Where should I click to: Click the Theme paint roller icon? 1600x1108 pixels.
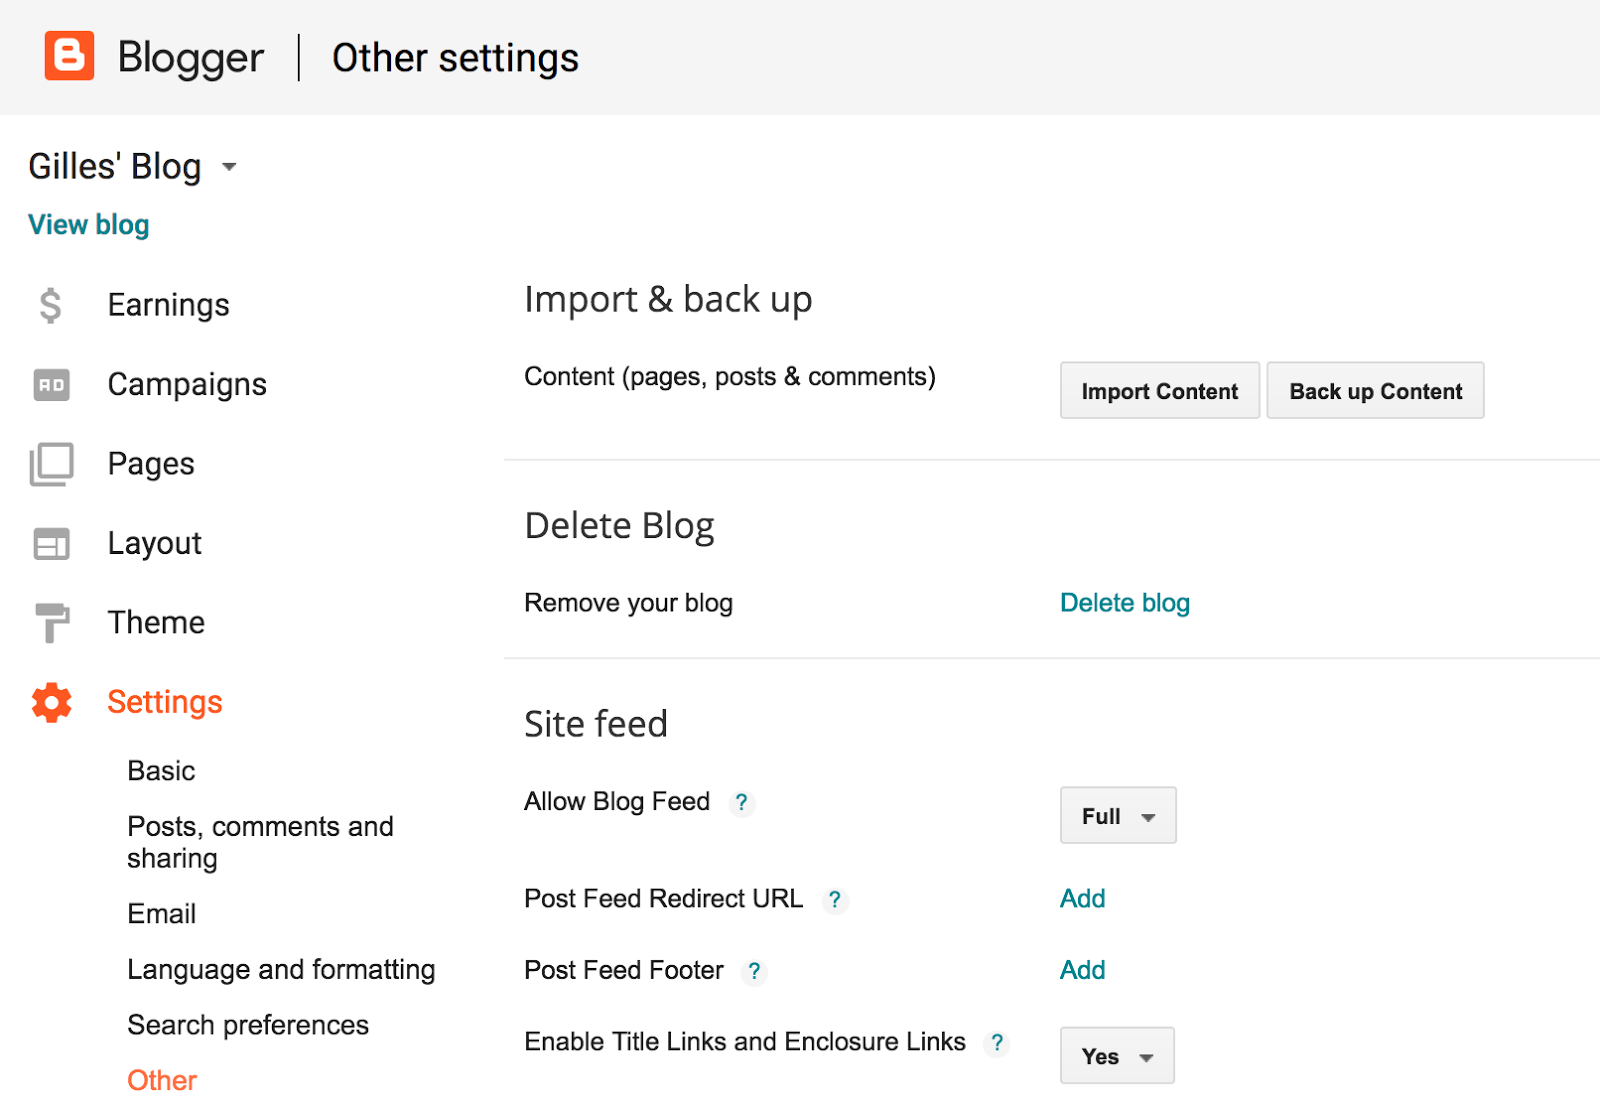51,622
